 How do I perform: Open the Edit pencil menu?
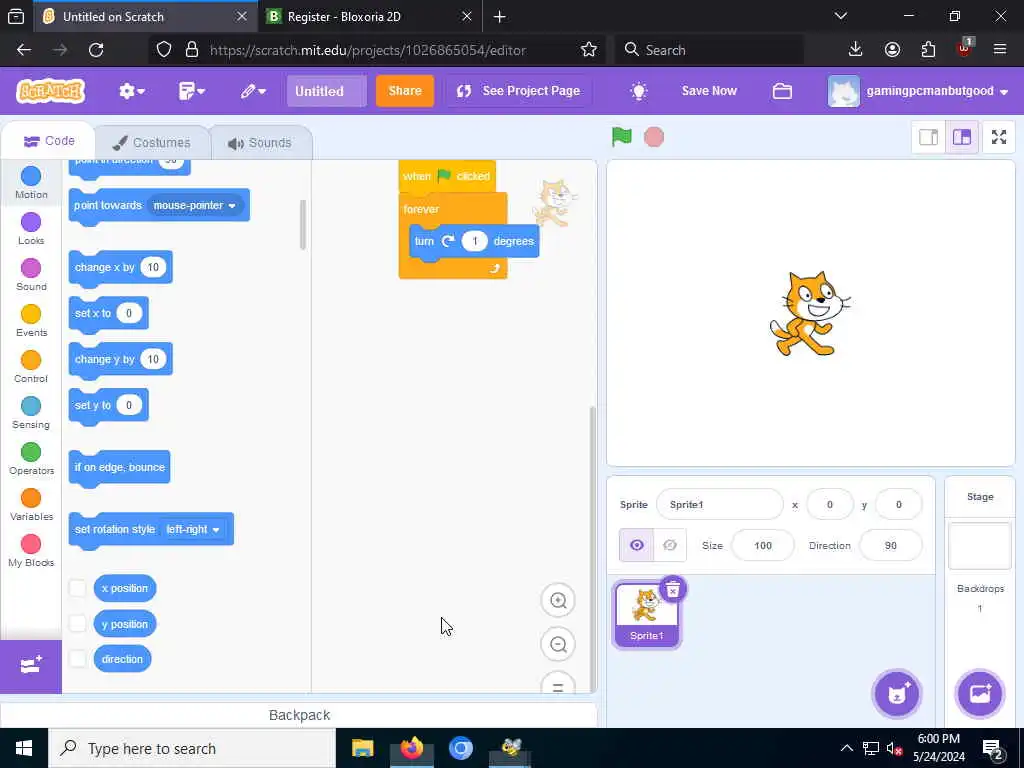253,91
